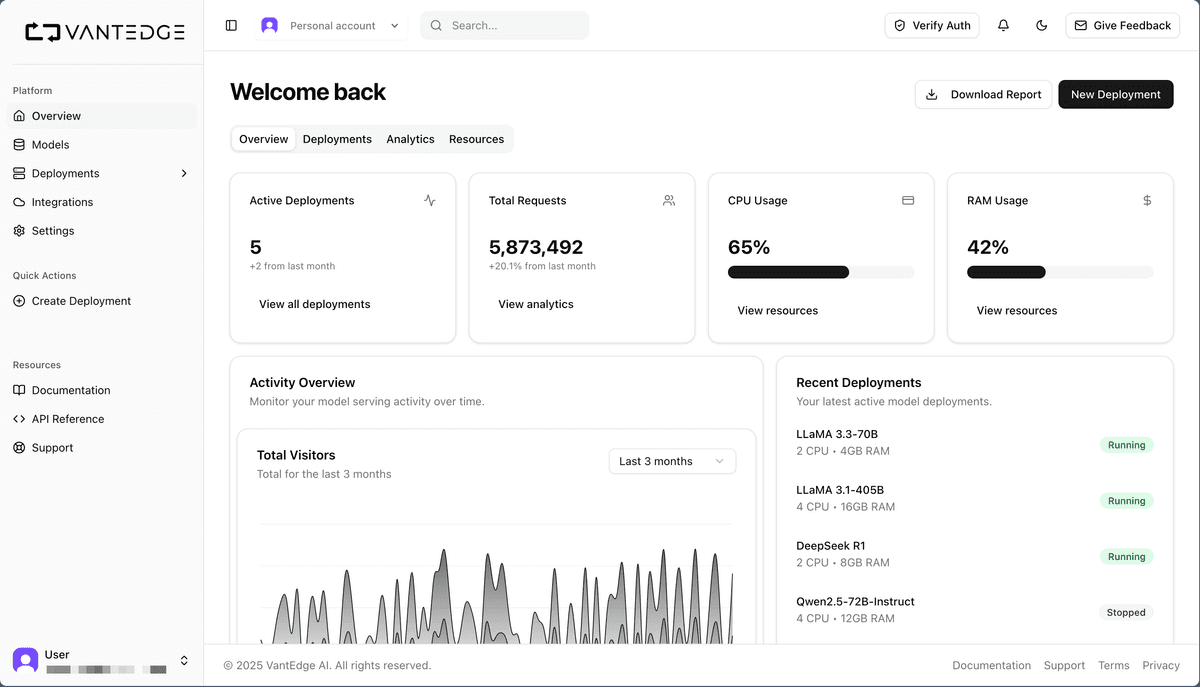Click inside the Search field
This screenshot has width=1200, height=687.
pyautogui.click(x=505, y=25)
